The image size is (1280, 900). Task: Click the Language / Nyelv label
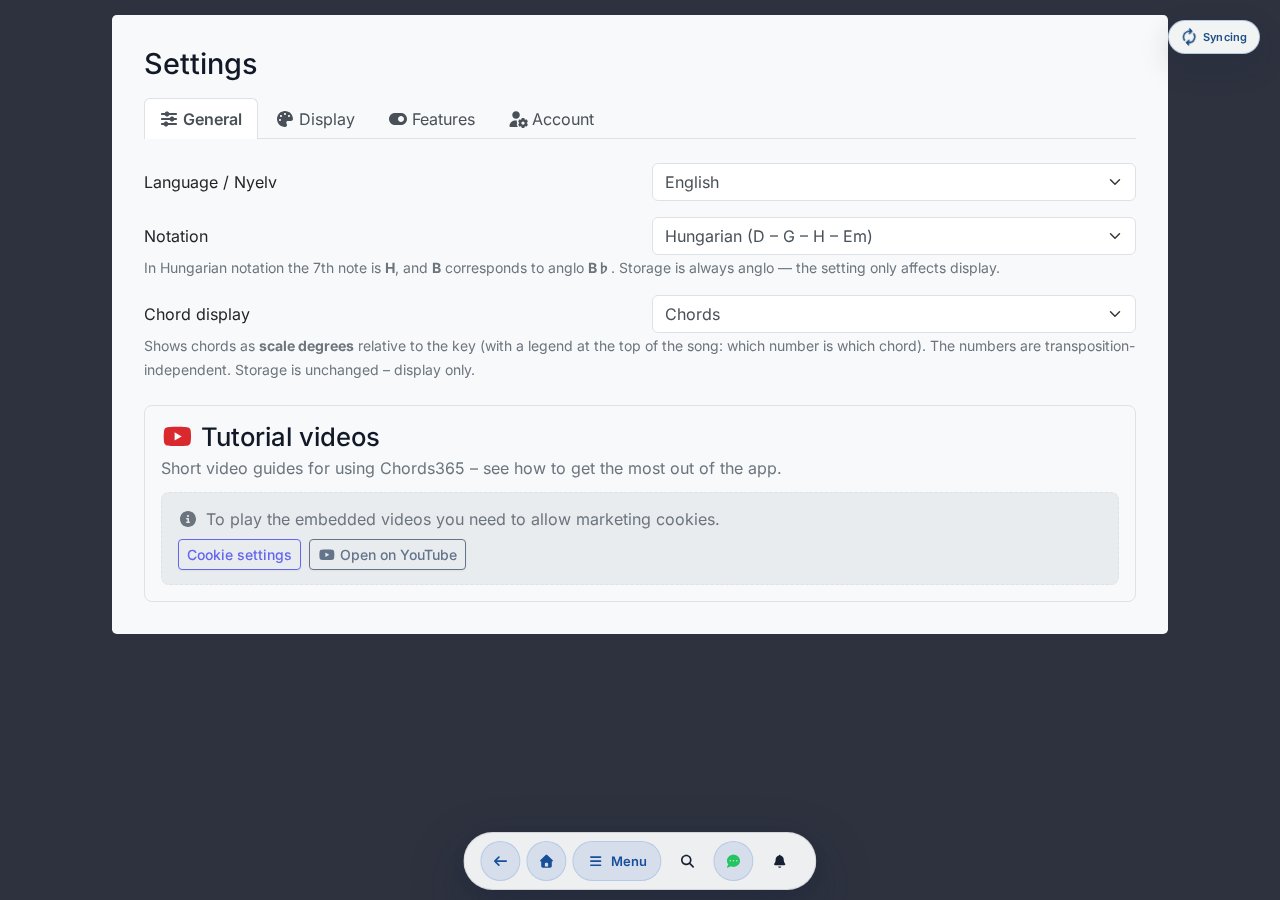click(210, 182)
